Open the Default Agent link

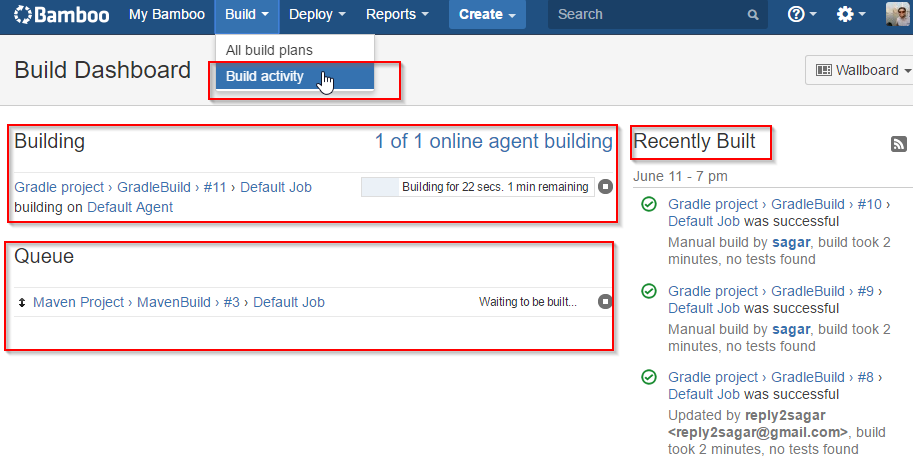point(130,207)
